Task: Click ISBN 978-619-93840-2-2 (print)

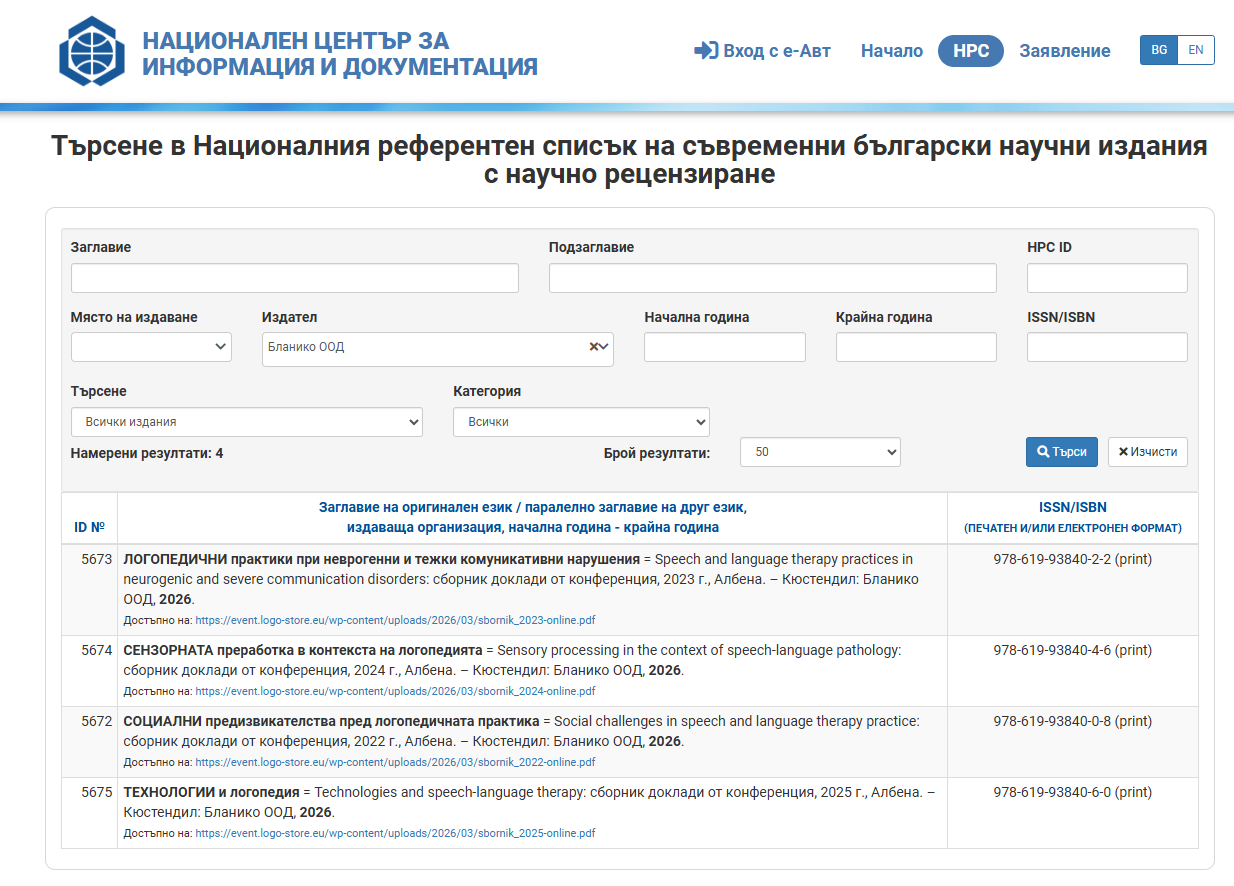Action: pos(1073,559)
